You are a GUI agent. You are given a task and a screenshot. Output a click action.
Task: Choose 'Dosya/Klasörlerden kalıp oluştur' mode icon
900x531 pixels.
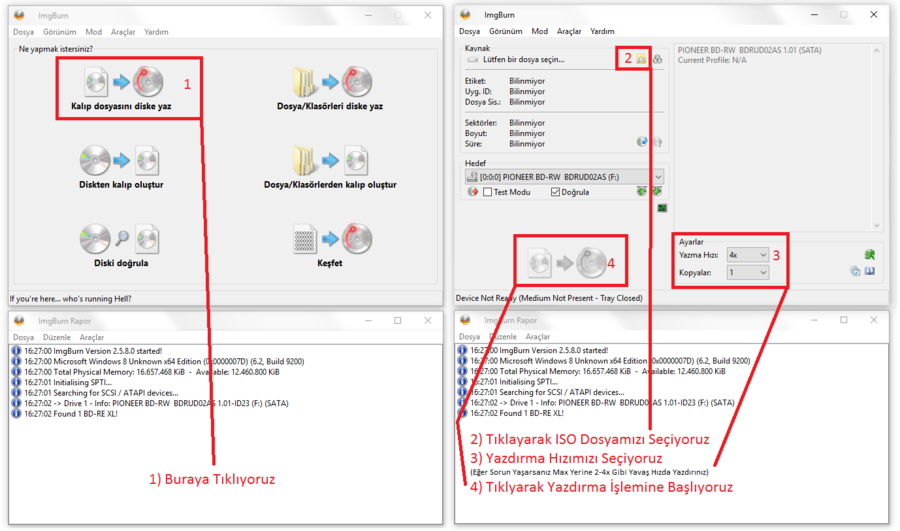[330, 161]
